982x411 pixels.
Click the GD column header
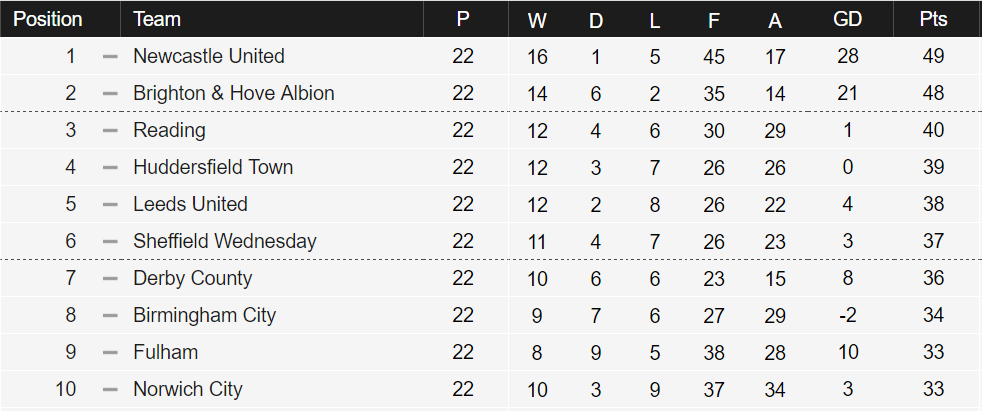click(x=847, y=19)
